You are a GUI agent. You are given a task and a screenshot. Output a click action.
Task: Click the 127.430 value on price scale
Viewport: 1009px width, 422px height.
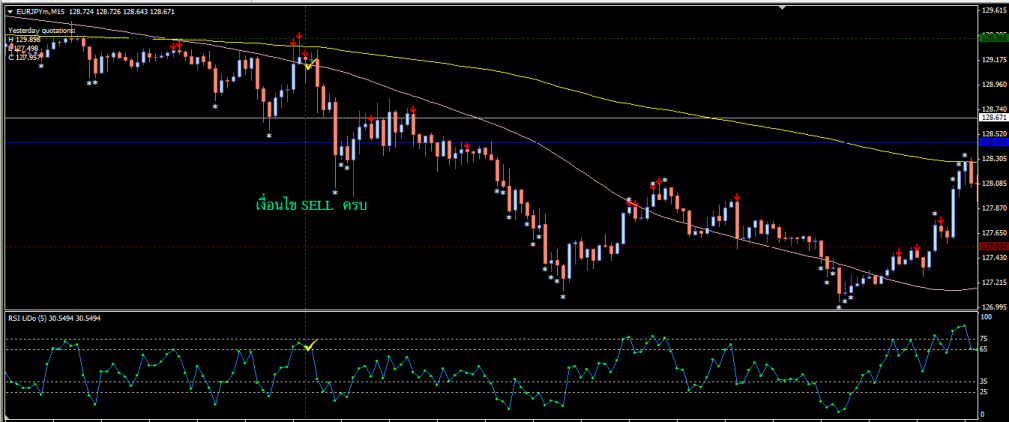click(x=993, y=258)
